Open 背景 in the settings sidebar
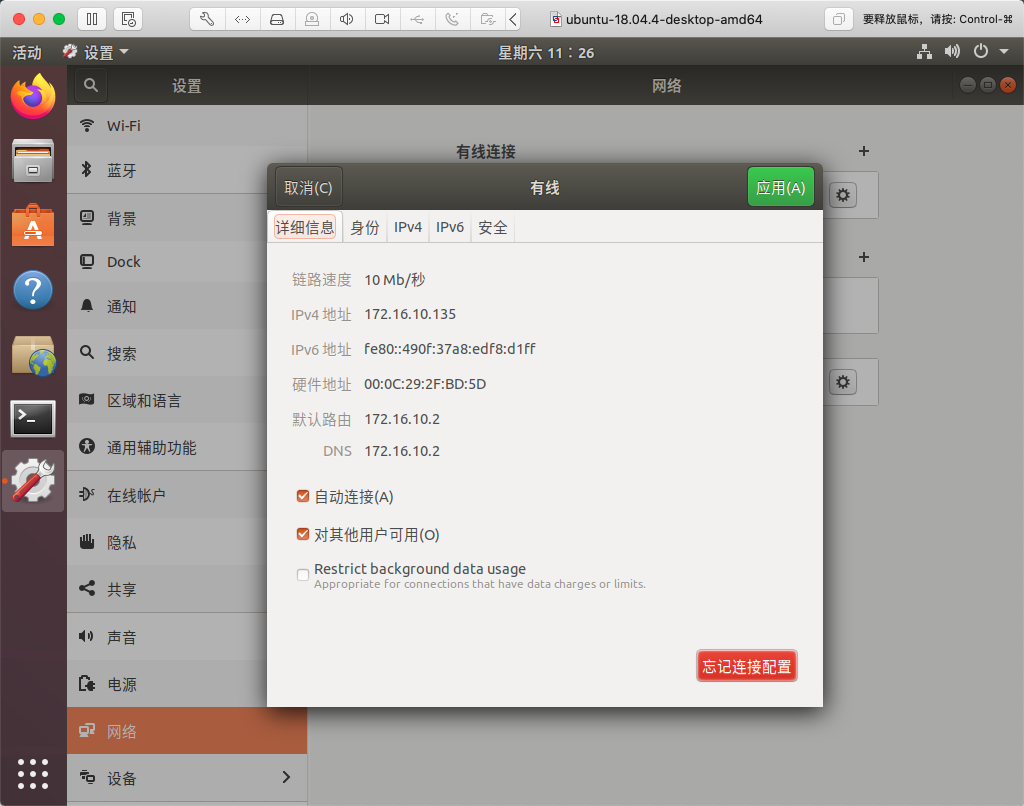 187,218
